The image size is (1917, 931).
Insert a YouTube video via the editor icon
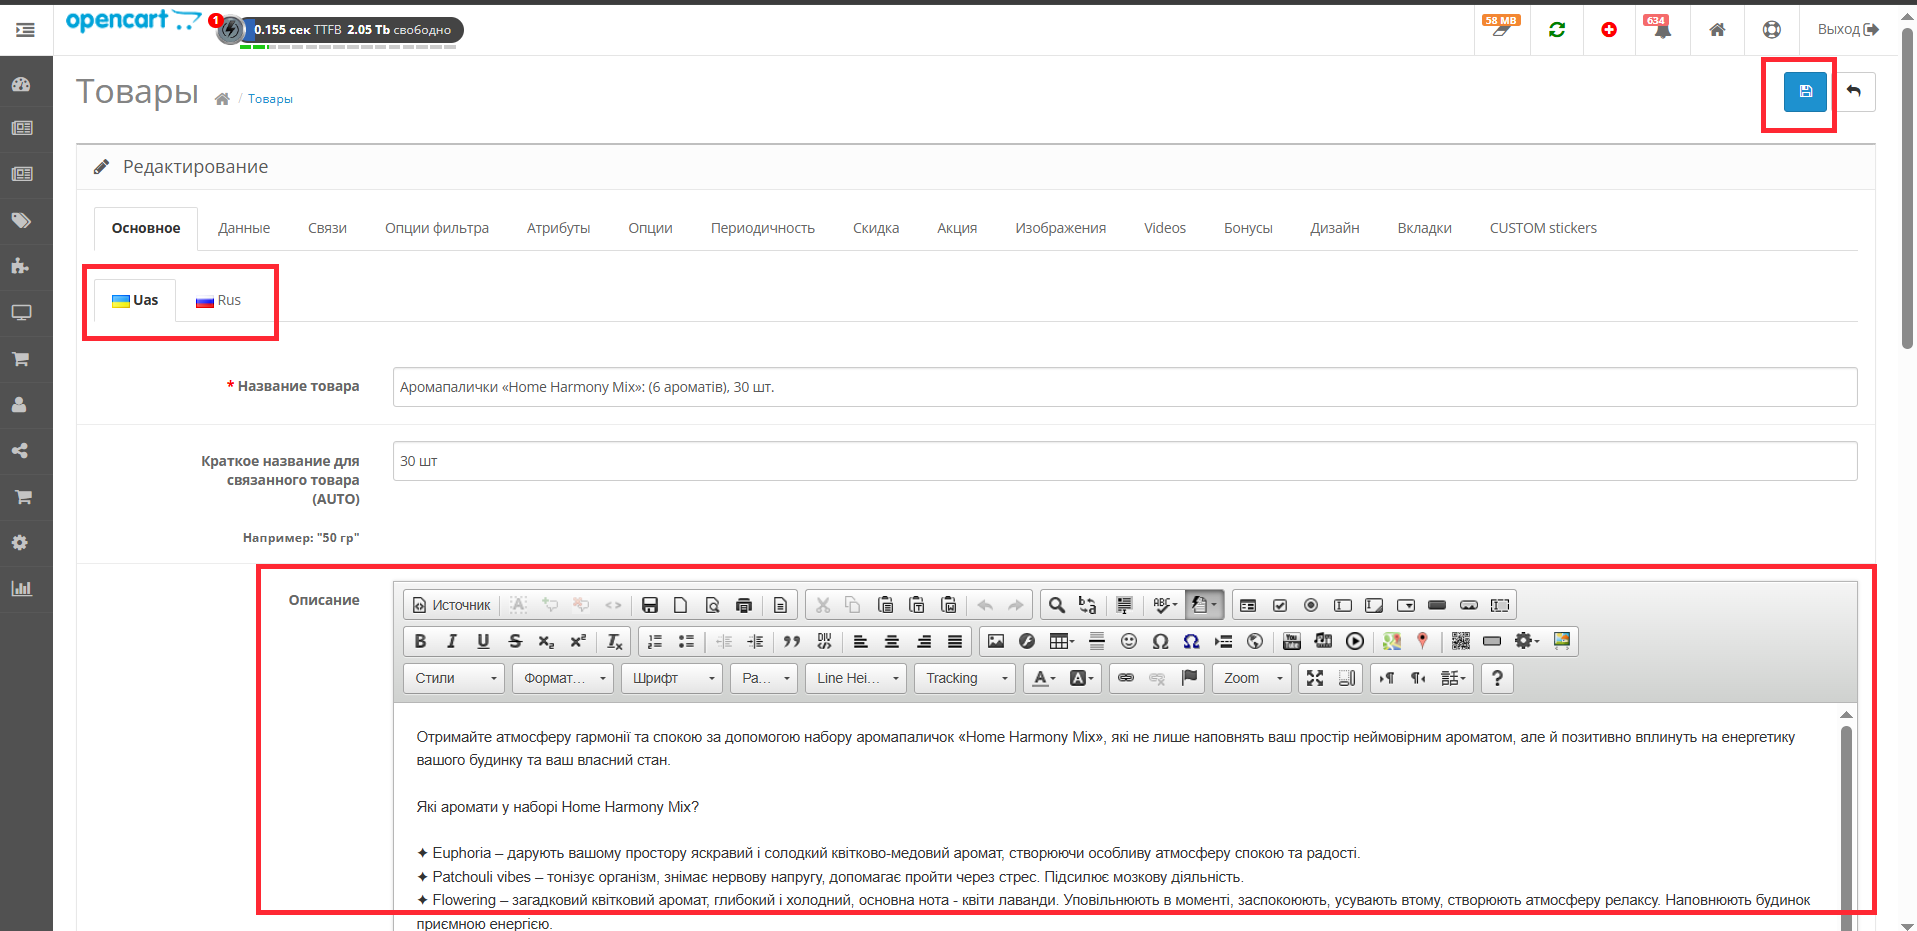point(1292,641)
